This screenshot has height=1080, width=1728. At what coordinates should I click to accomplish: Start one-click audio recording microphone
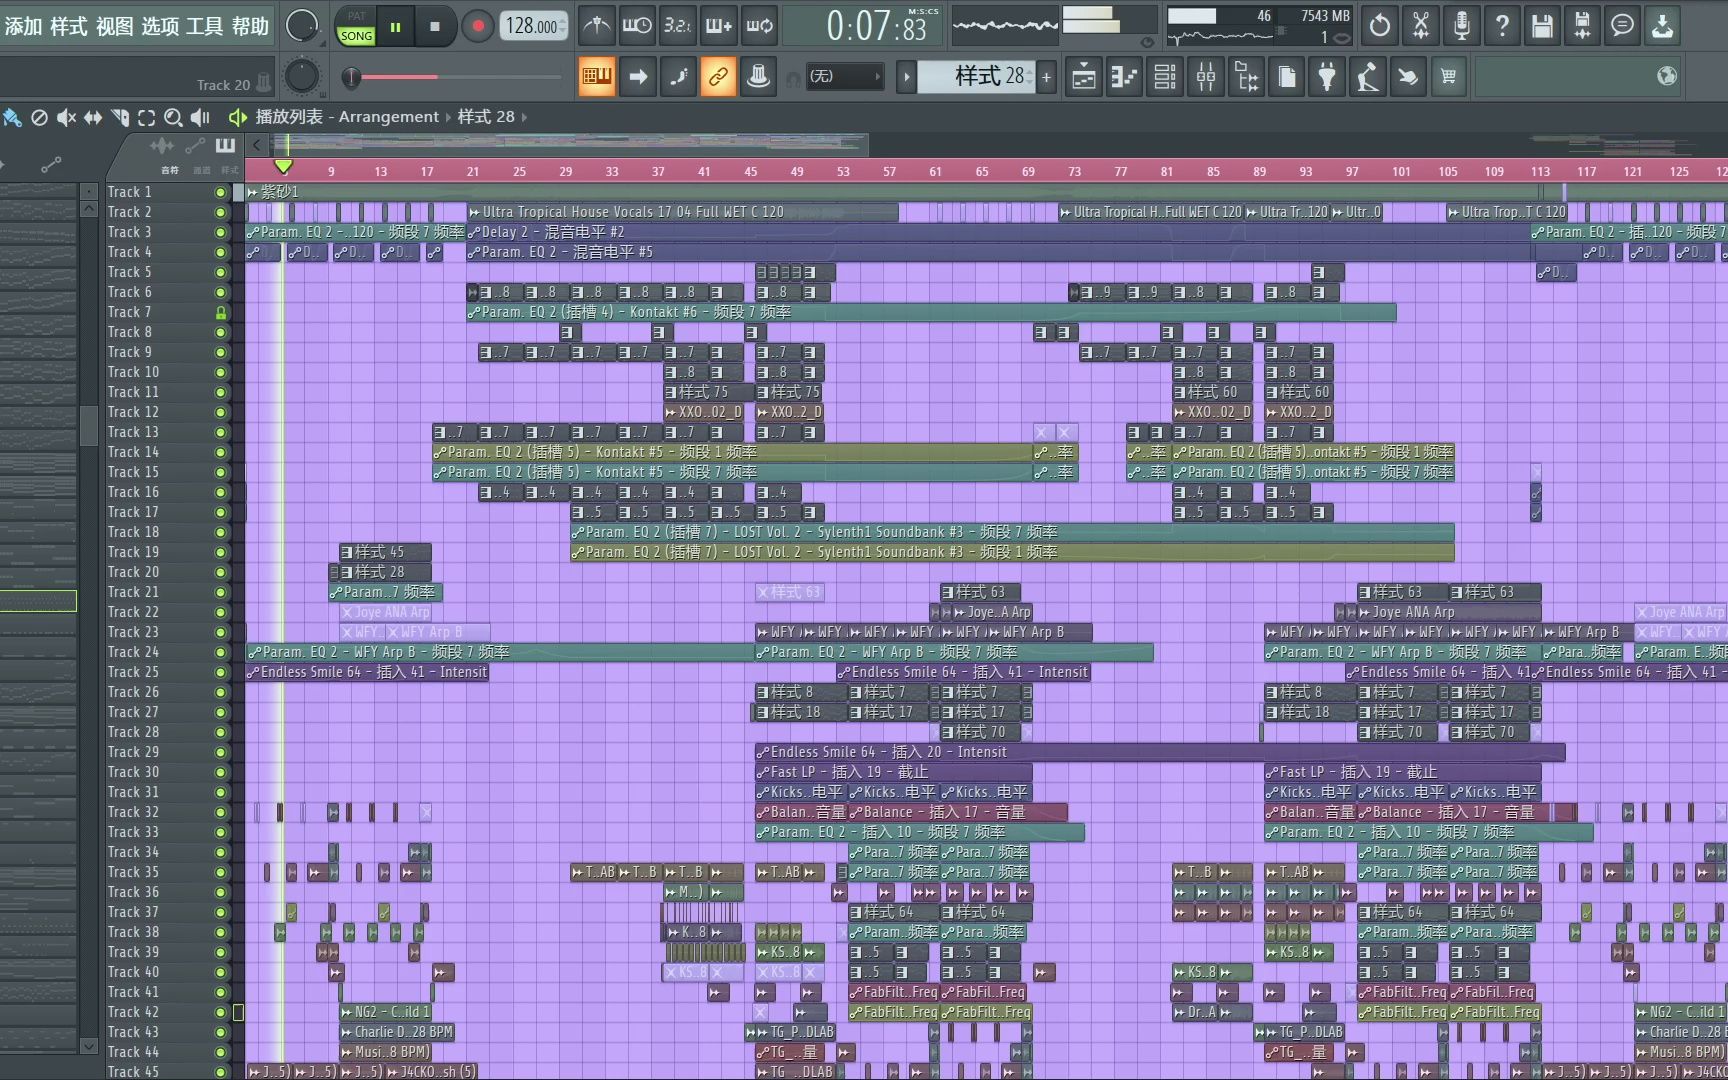coord(1461,26)
